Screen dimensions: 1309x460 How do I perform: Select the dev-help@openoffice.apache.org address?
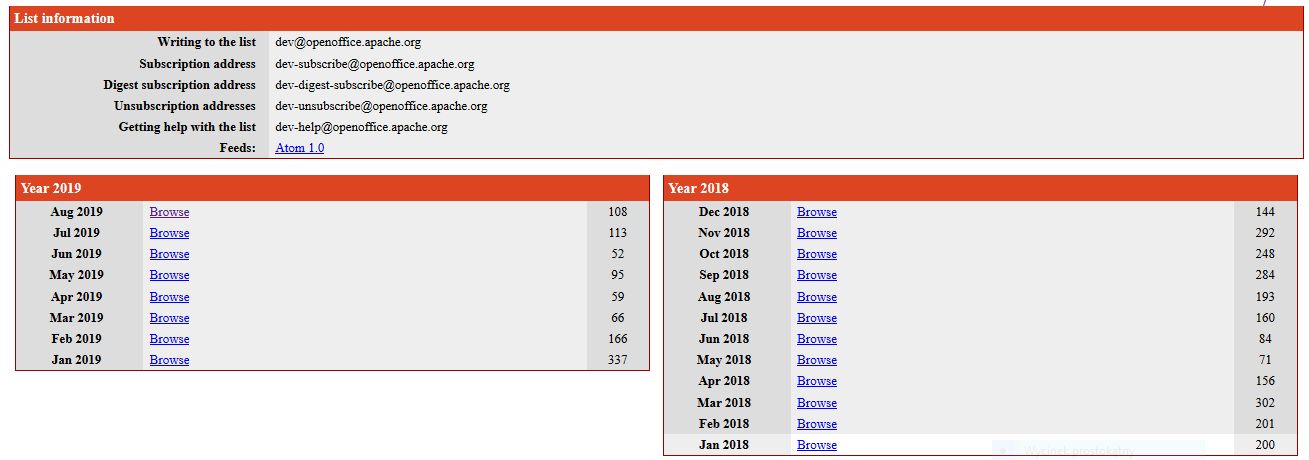(x=361, y=127)
